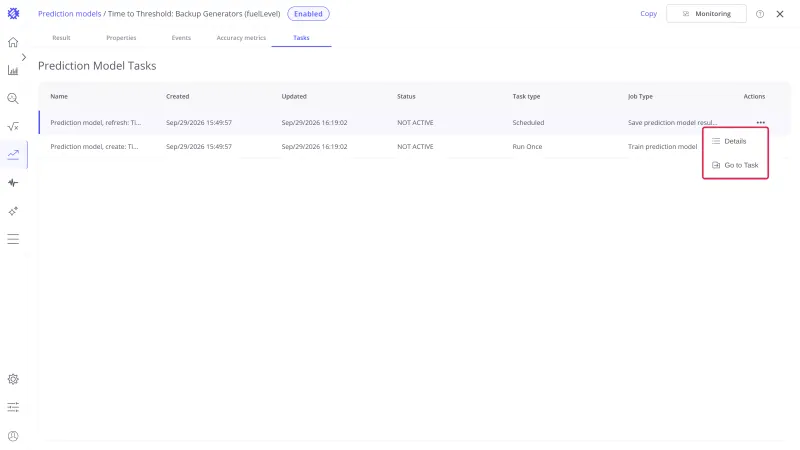Click the Job Type column header
This screenshot has width=800, height=450.
pos(640,96)
